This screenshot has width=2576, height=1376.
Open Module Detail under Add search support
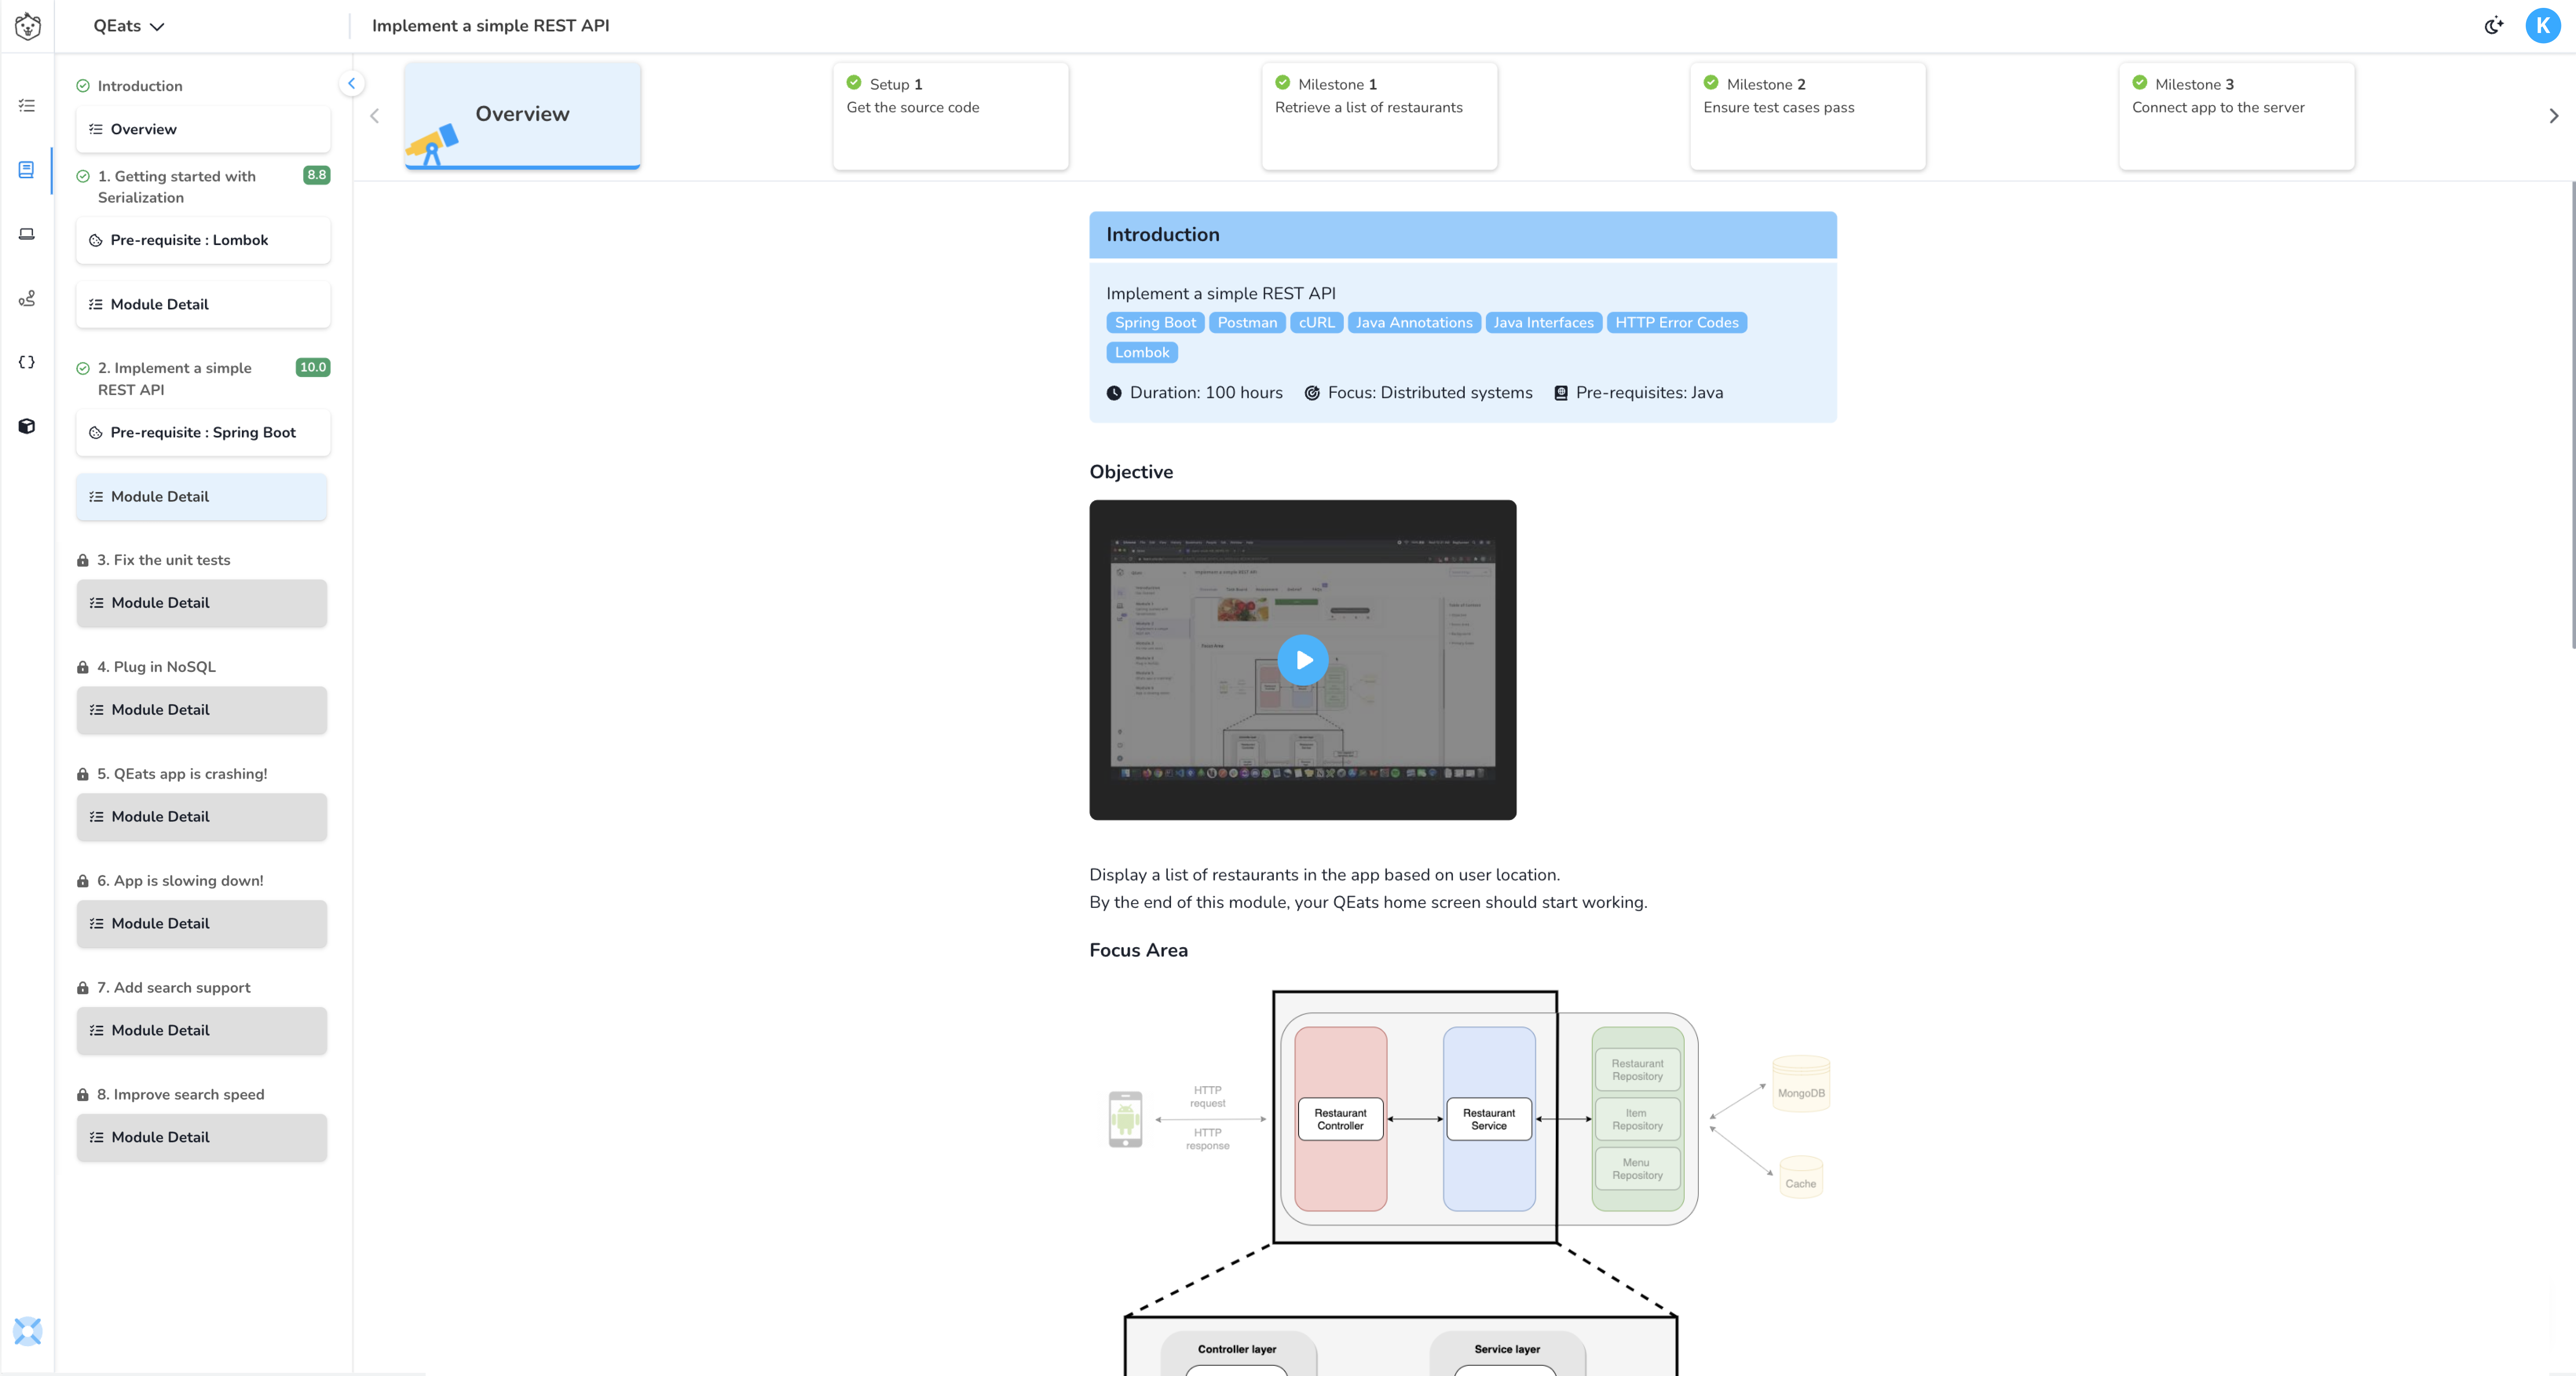(x=201, y=1031)
